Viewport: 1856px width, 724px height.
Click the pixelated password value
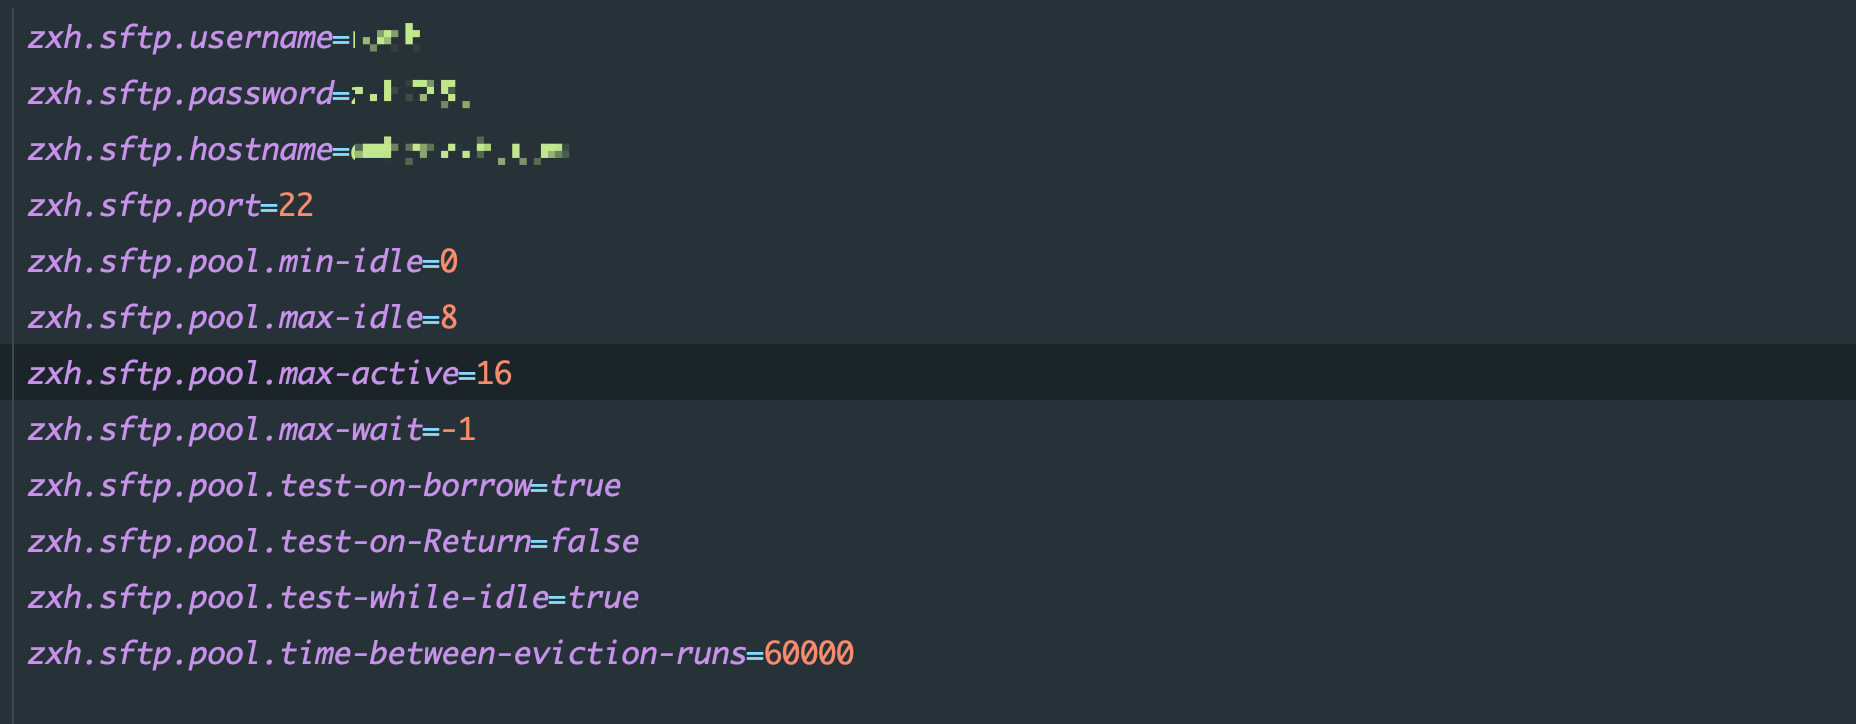(411, 94)
